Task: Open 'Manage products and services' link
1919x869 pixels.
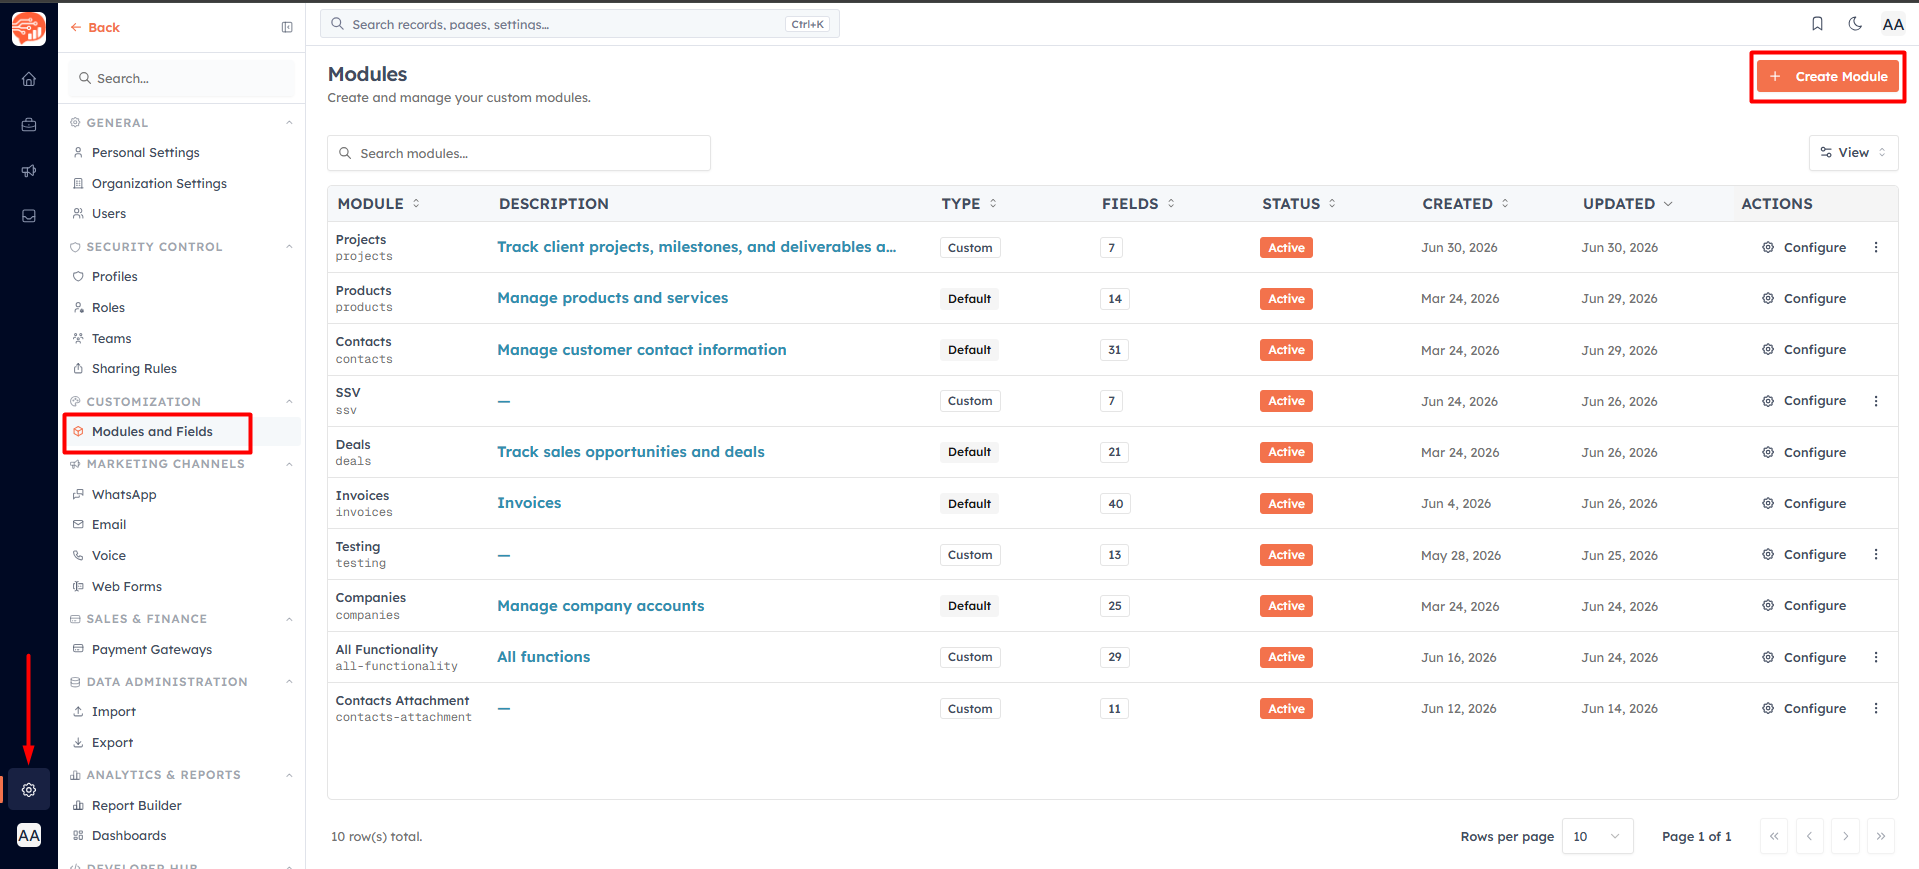Action: click(612, 298)
